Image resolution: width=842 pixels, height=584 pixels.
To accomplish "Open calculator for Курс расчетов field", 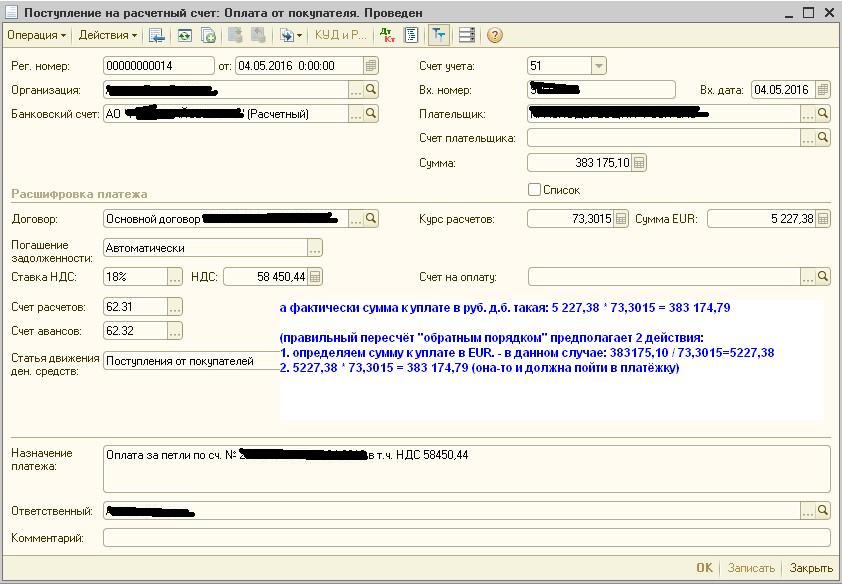I will [x=620, y=219].
